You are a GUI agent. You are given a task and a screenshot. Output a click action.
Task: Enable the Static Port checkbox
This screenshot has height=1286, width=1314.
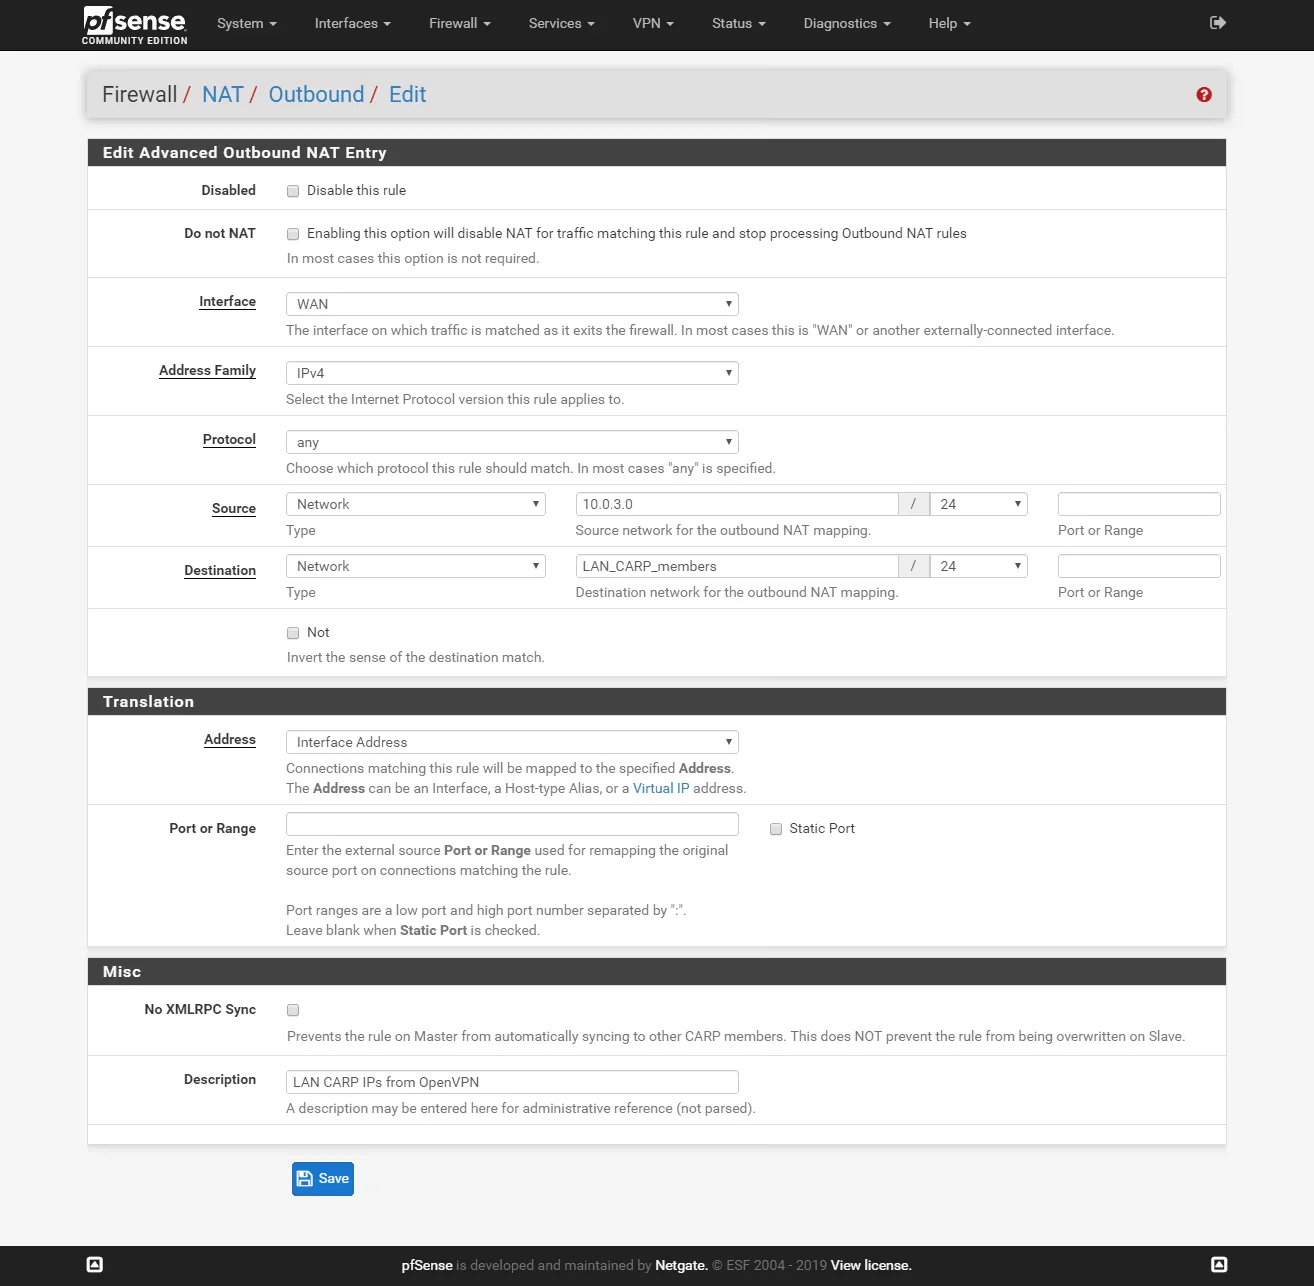(x=775, y=828)
